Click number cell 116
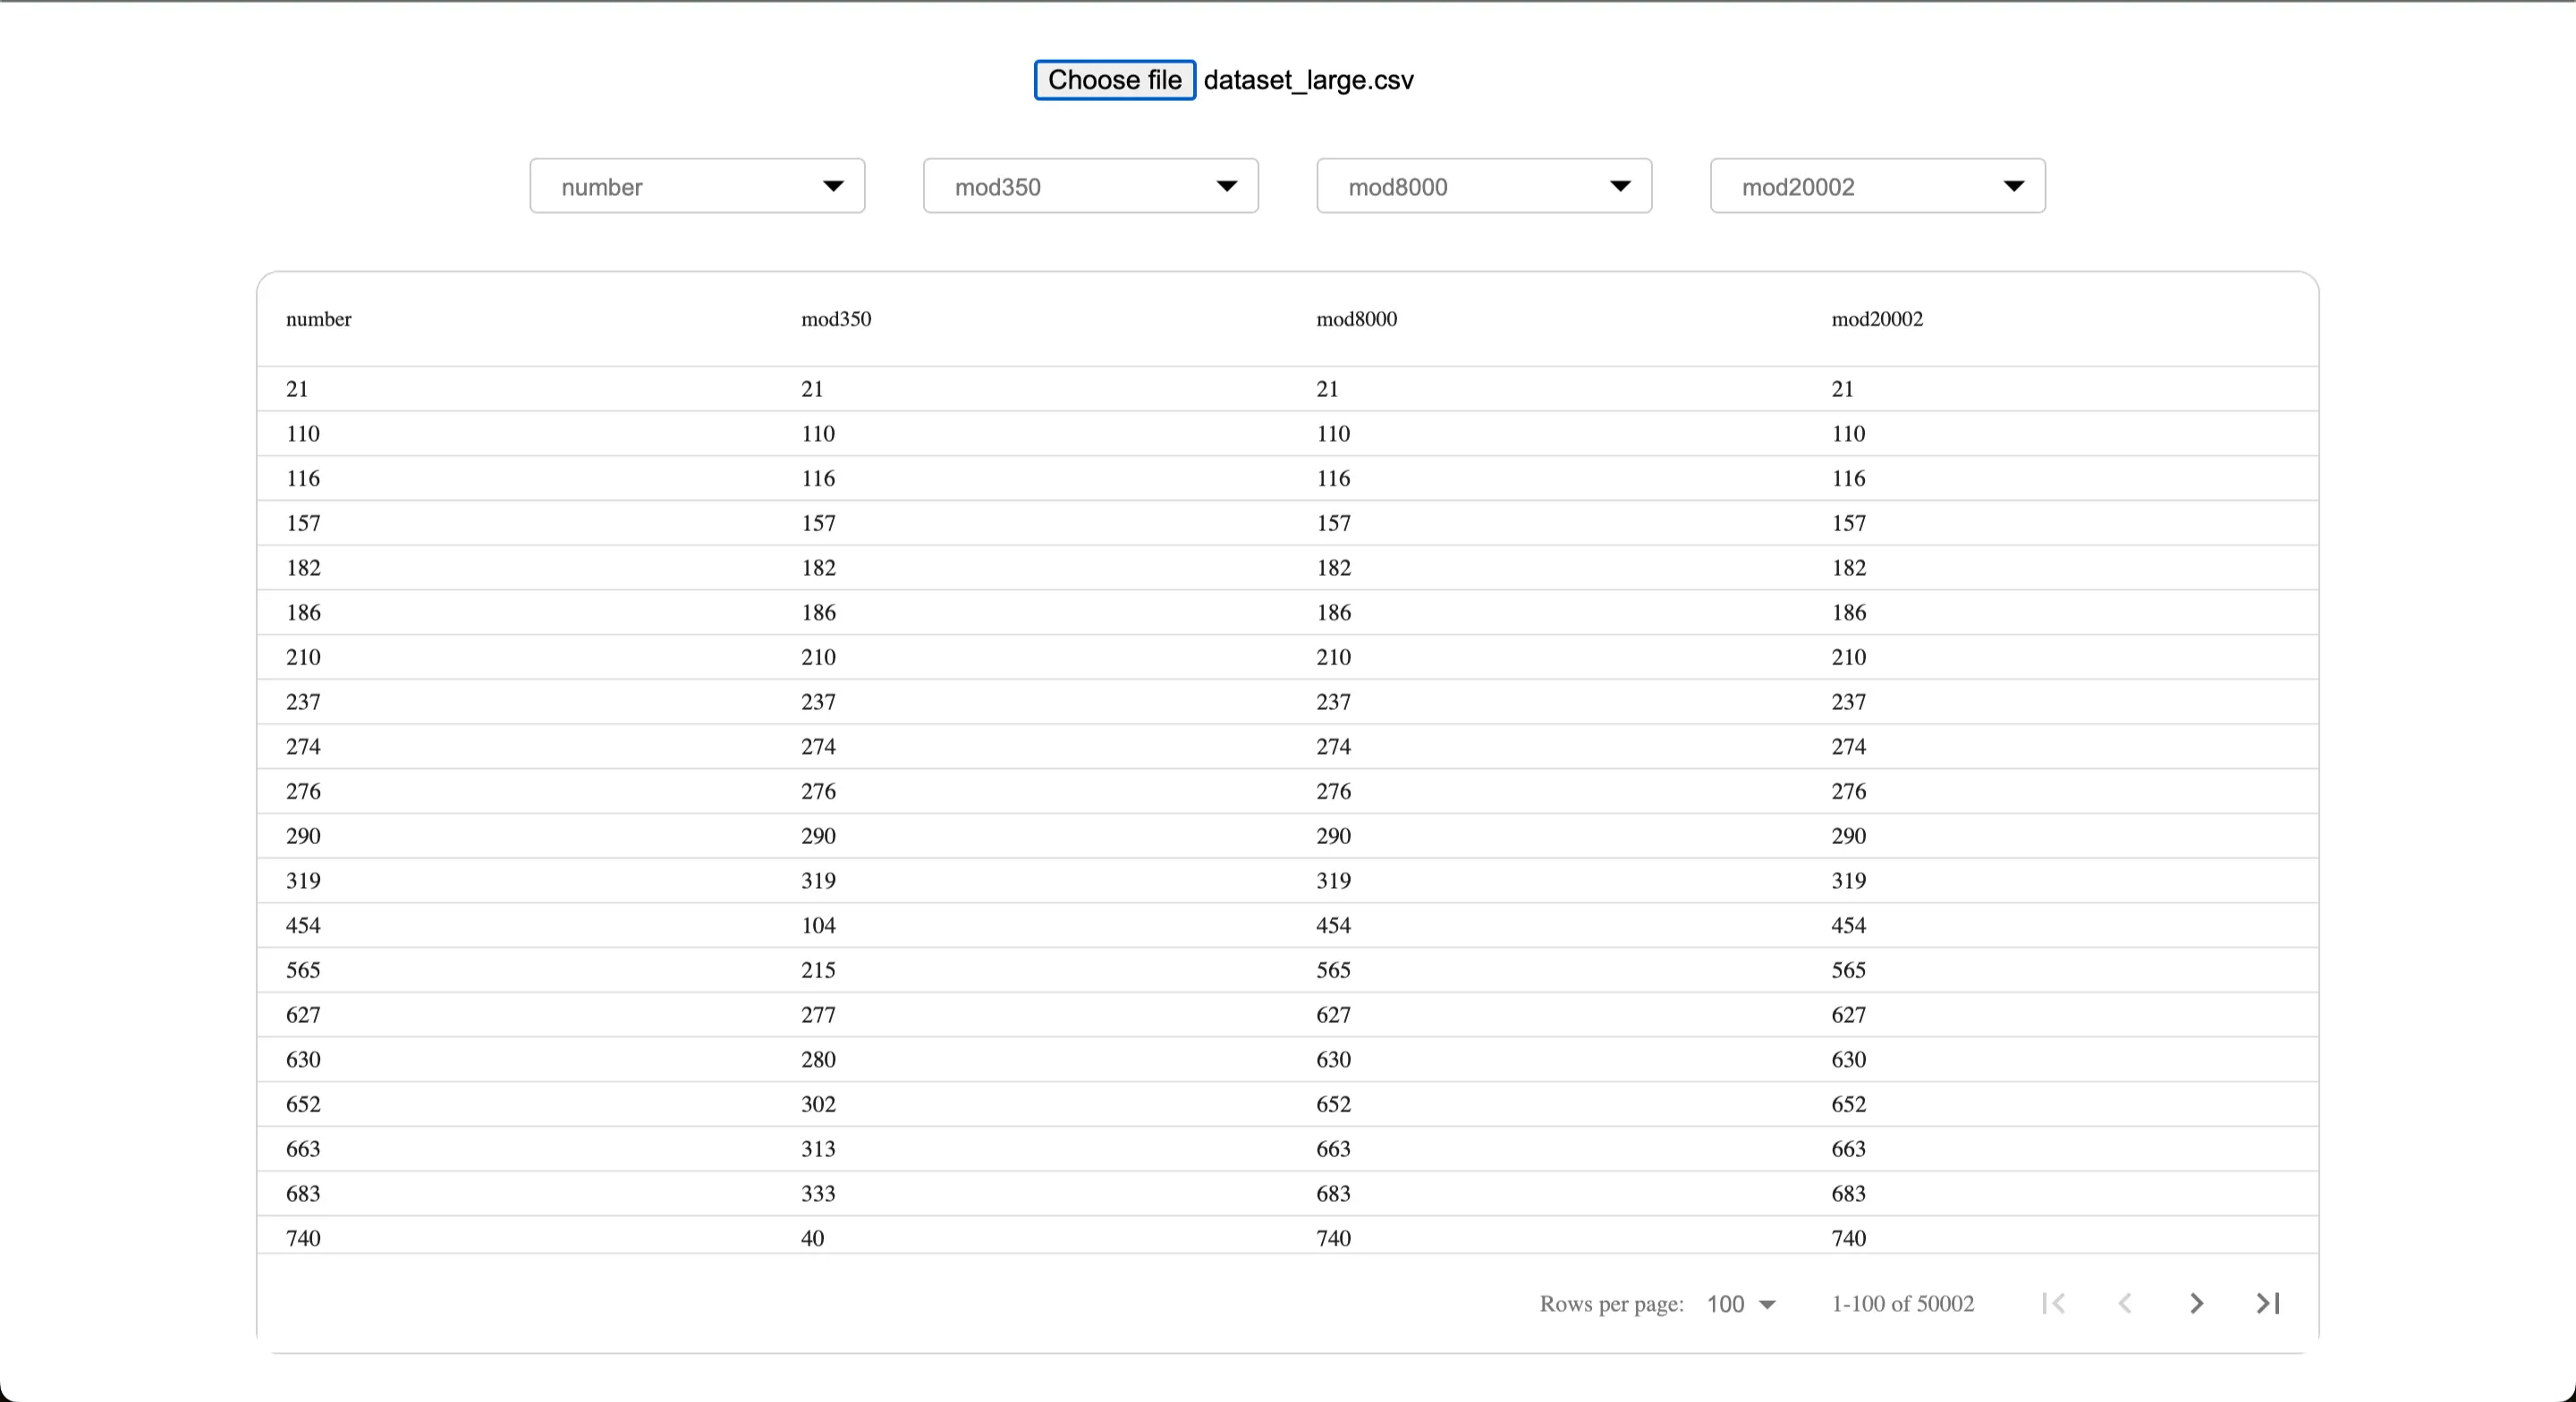The height and width of the screenshot is (1402, 2576). 303,478
